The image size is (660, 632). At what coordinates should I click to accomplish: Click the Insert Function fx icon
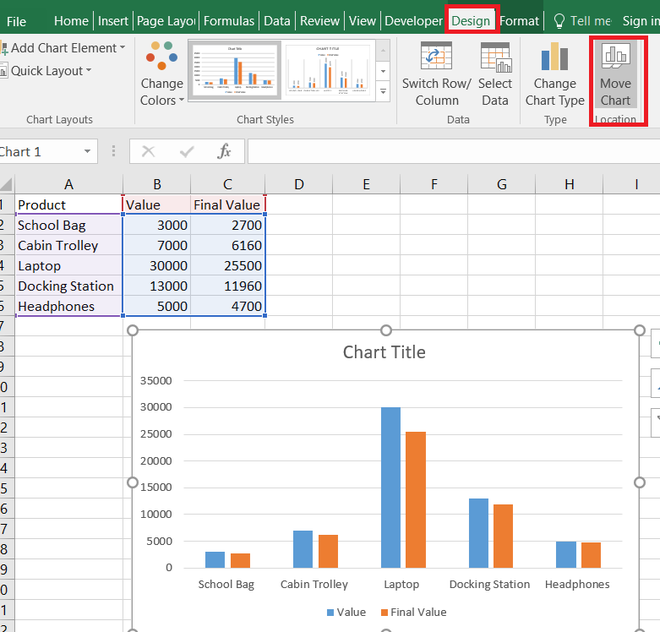coord(224,151)
